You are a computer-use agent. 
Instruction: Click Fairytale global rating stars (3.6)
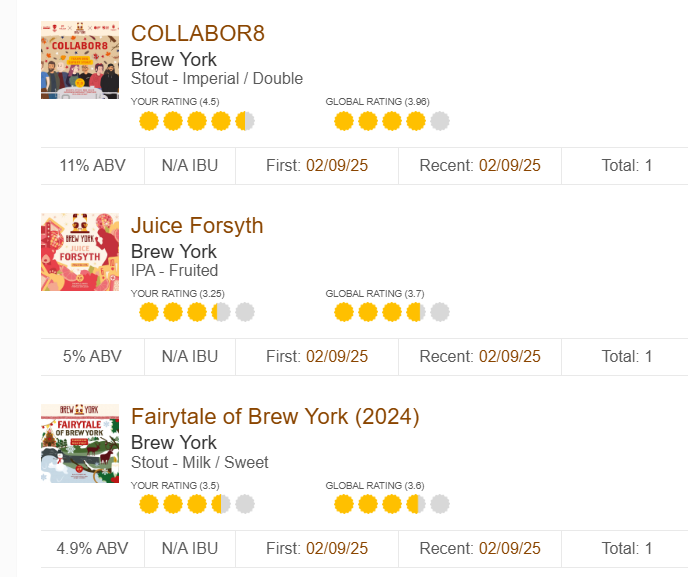(x=392, y=504)
